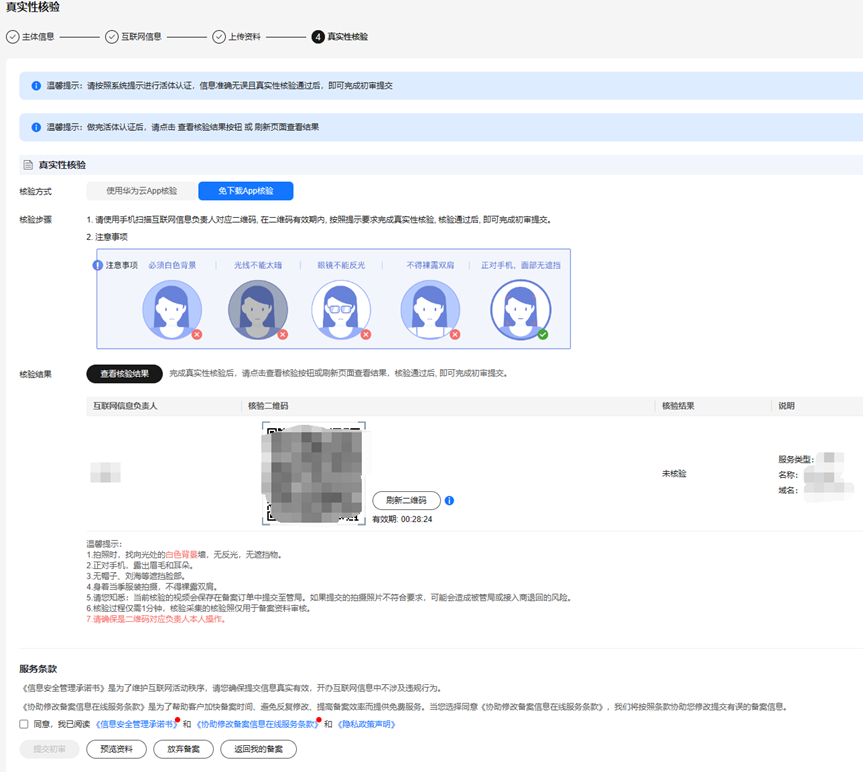The height and width of the screenshot is (772, 863).
Task: Click 说明 column header
Action: tap(786, 406)
